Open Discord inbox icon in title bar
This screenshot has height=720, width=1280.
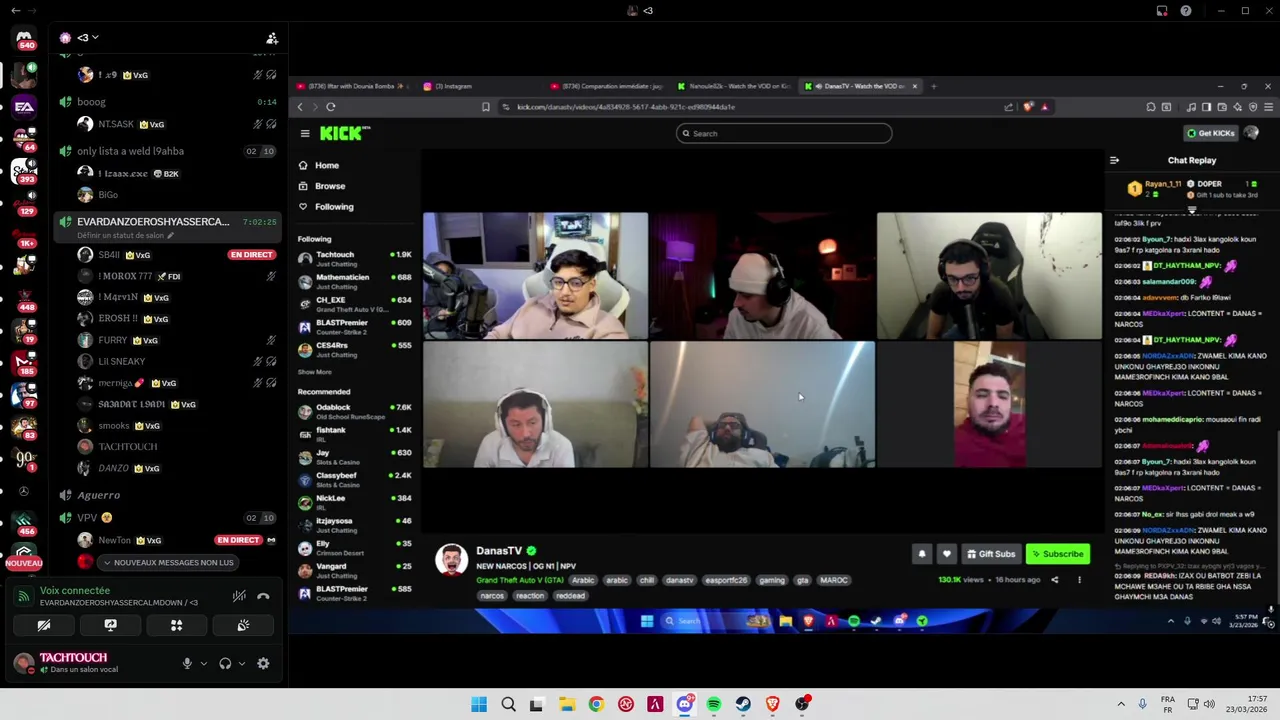[x=1162, y=11]
